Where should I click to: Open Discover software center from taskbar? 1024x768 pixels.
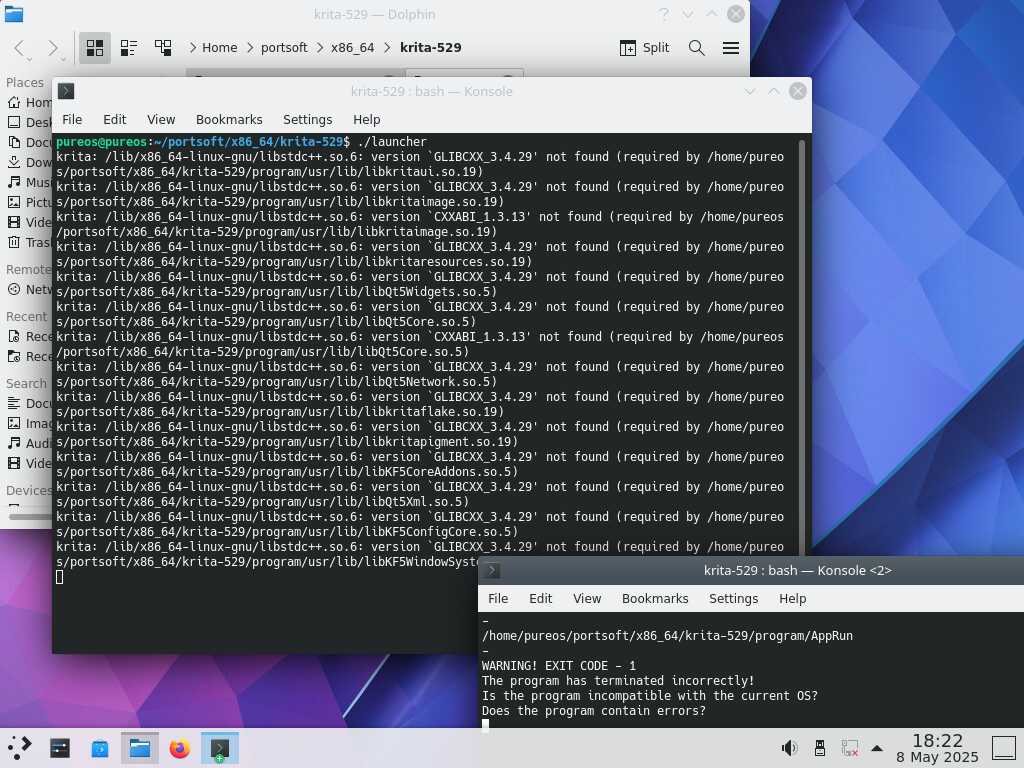tap(99, 748)
